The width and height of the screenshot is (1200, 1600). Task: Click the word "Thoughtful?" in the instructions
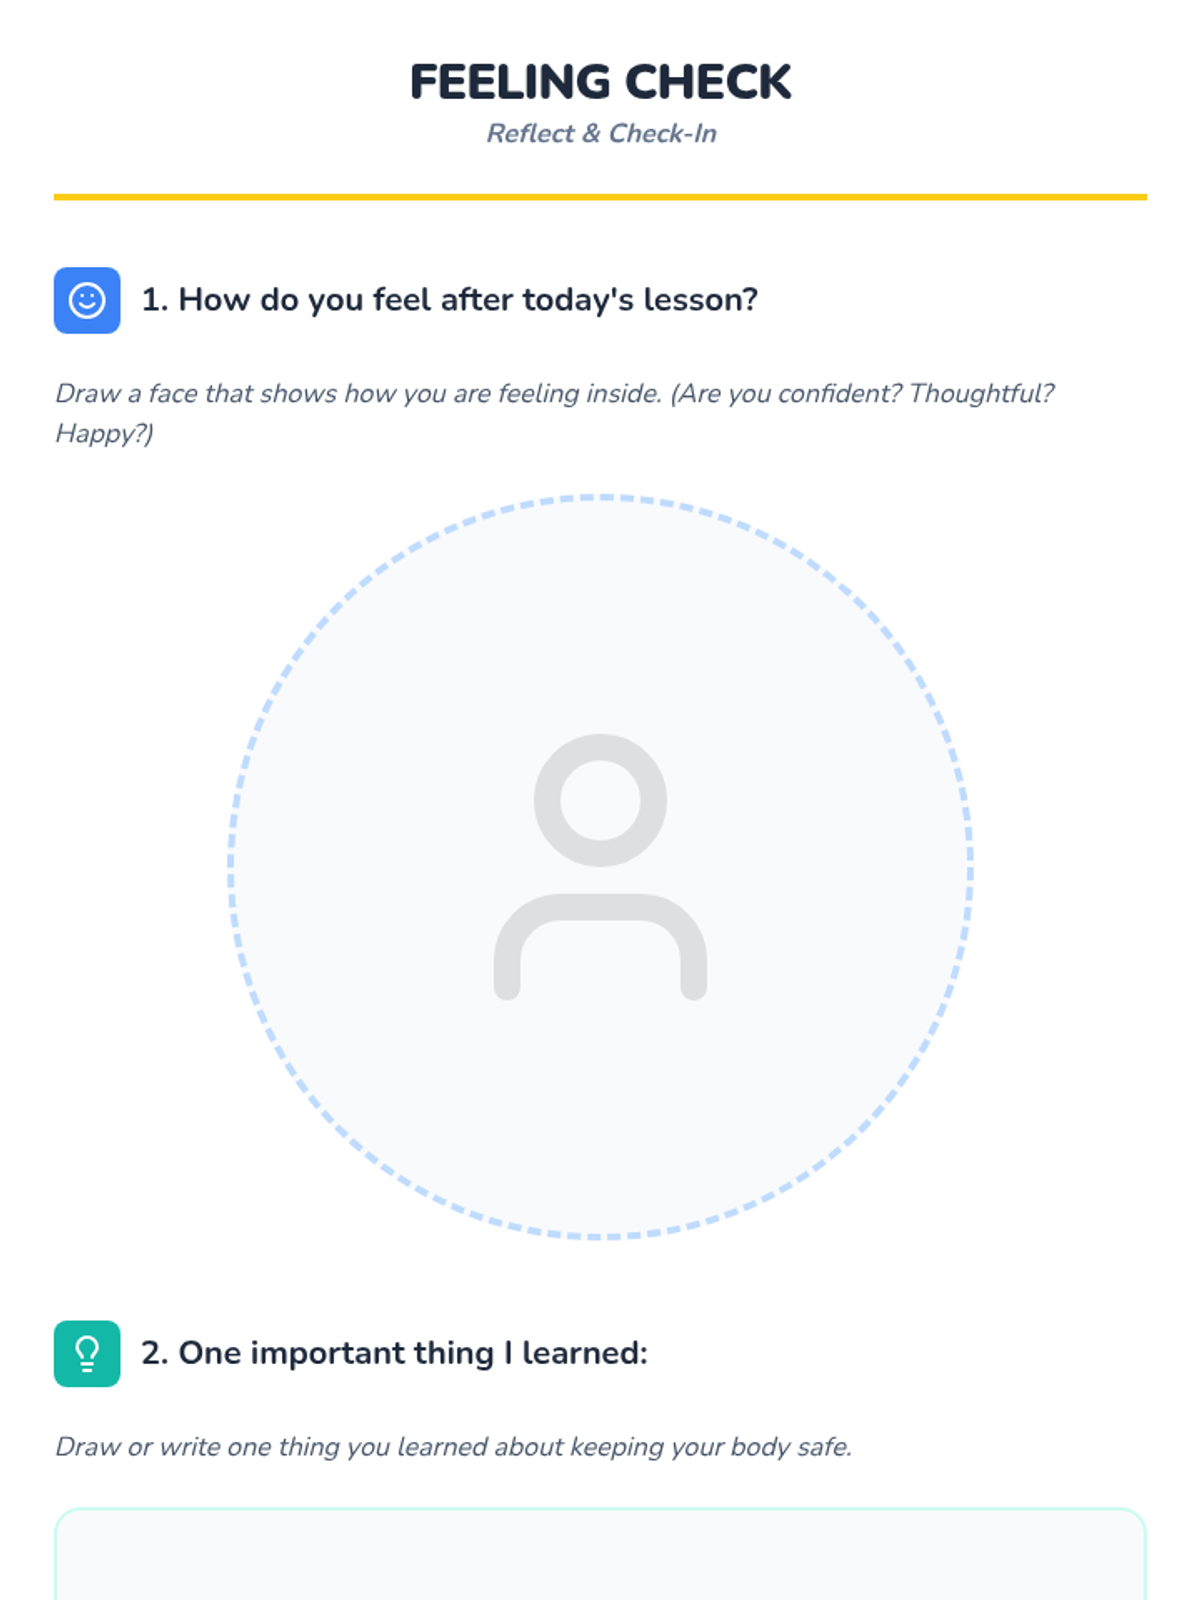(x=981, y=394)
